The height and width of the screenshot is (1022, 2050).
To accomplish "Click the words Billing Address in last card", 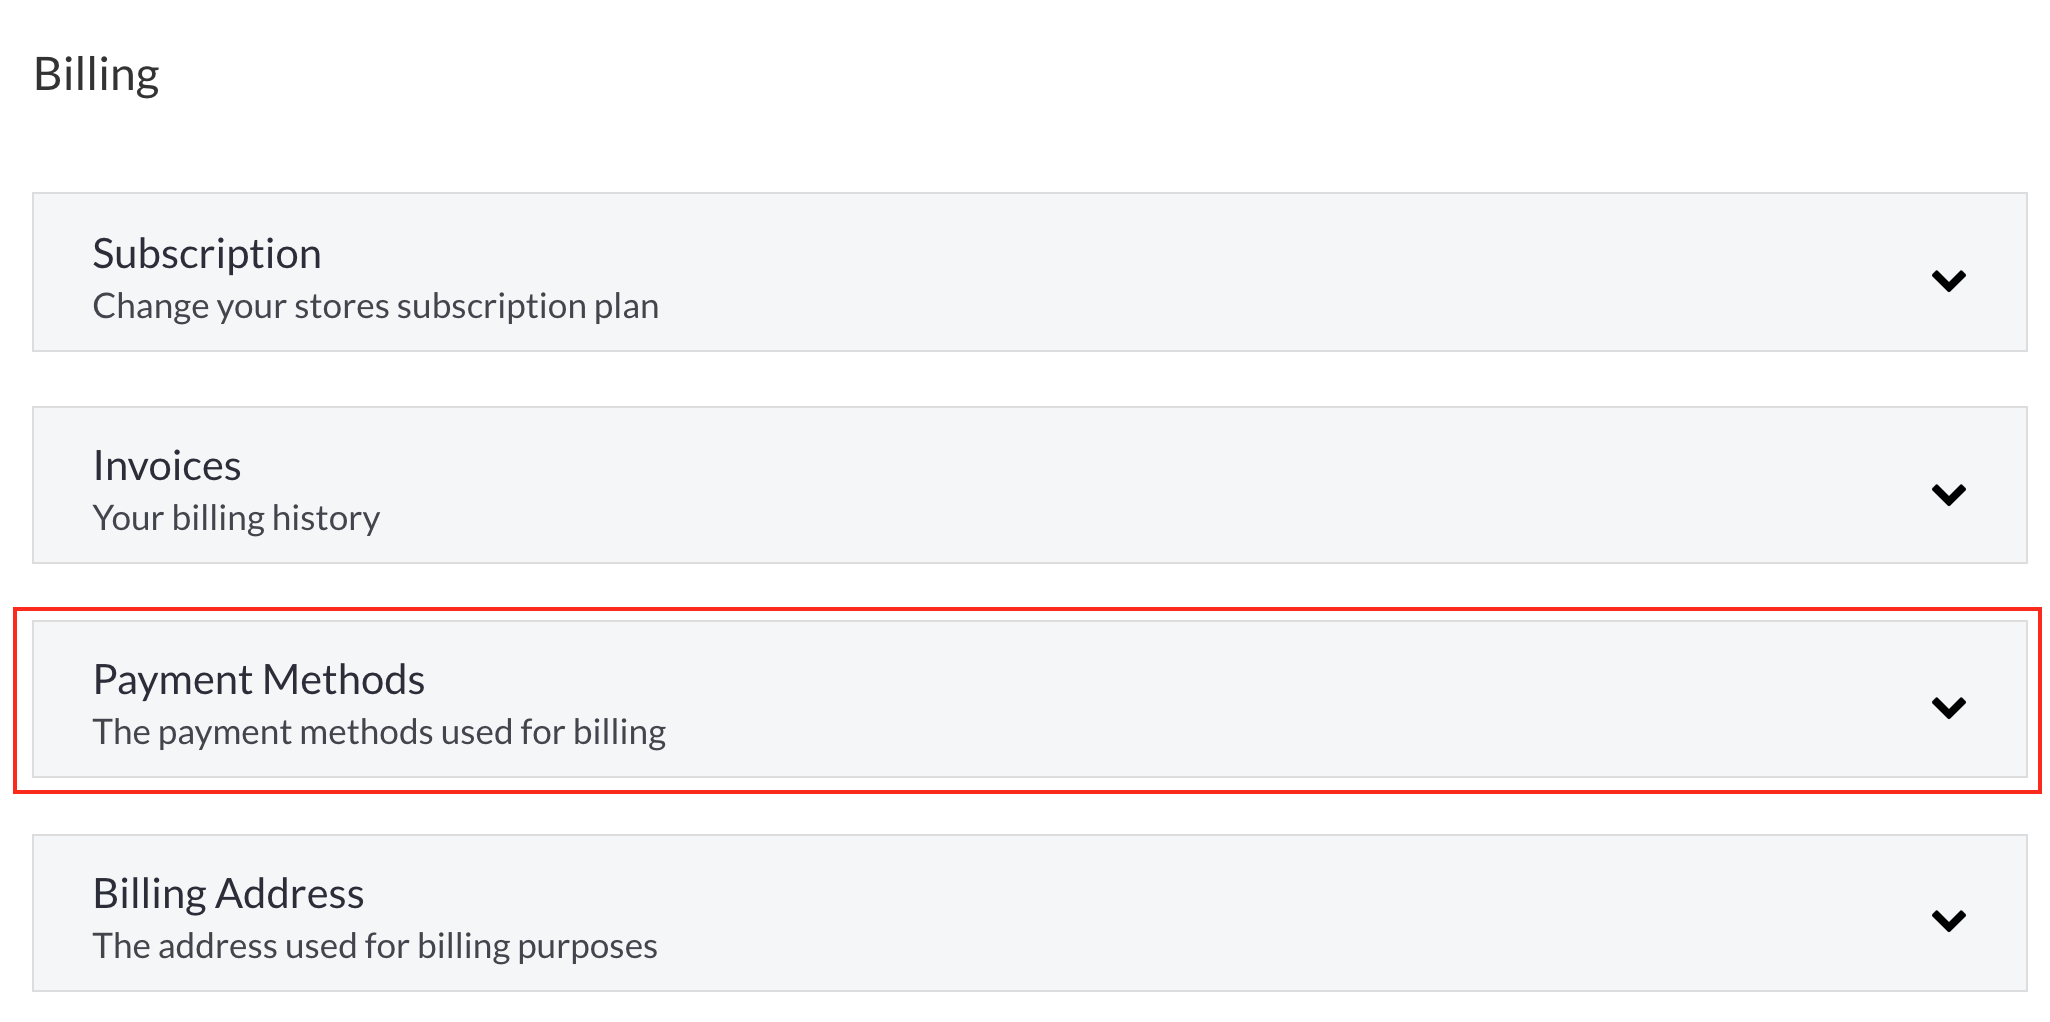I will (x=228, y=894).
